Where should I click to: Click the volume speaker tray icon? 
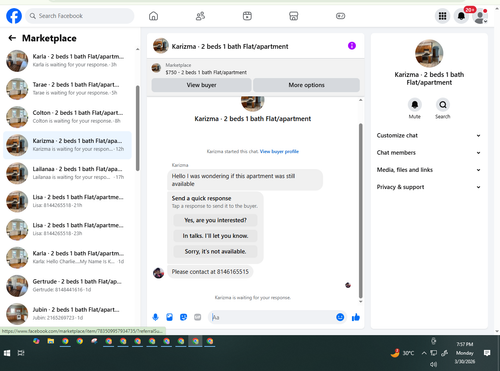434,364
